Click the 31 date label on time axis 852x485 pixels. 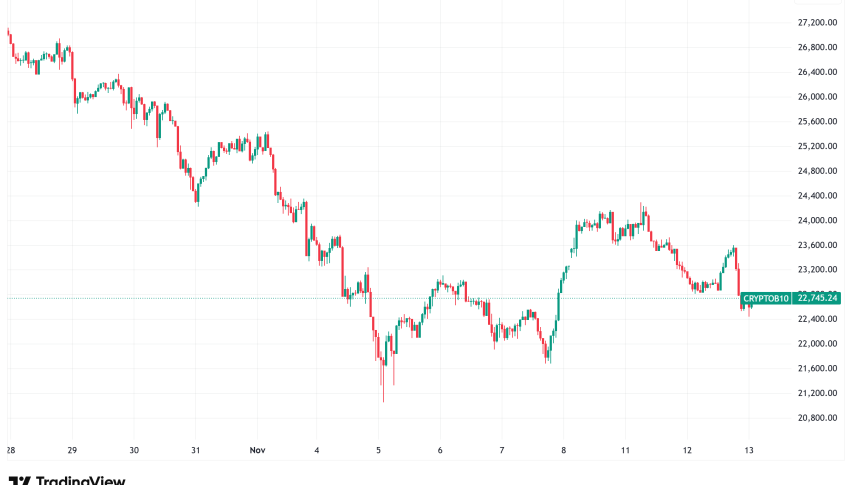196,451
